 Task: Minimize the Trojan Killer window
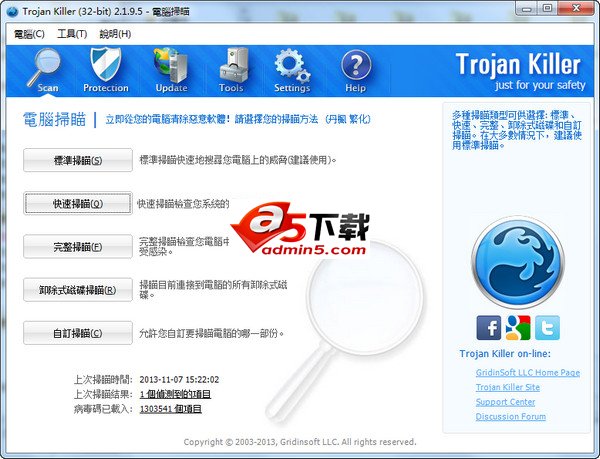[x=526, y=8]
